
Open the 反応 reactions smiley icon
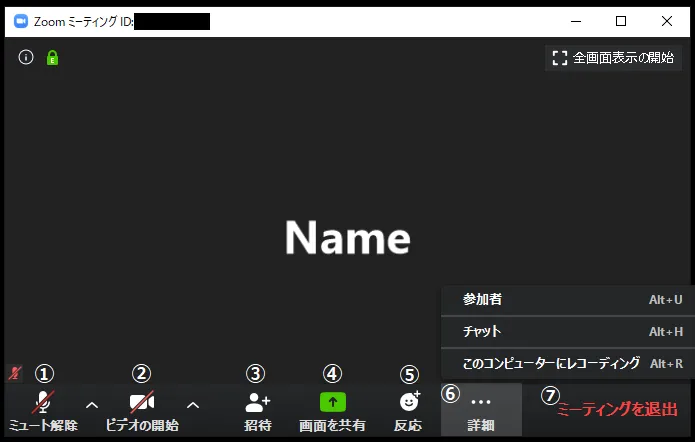coord(409,402)
